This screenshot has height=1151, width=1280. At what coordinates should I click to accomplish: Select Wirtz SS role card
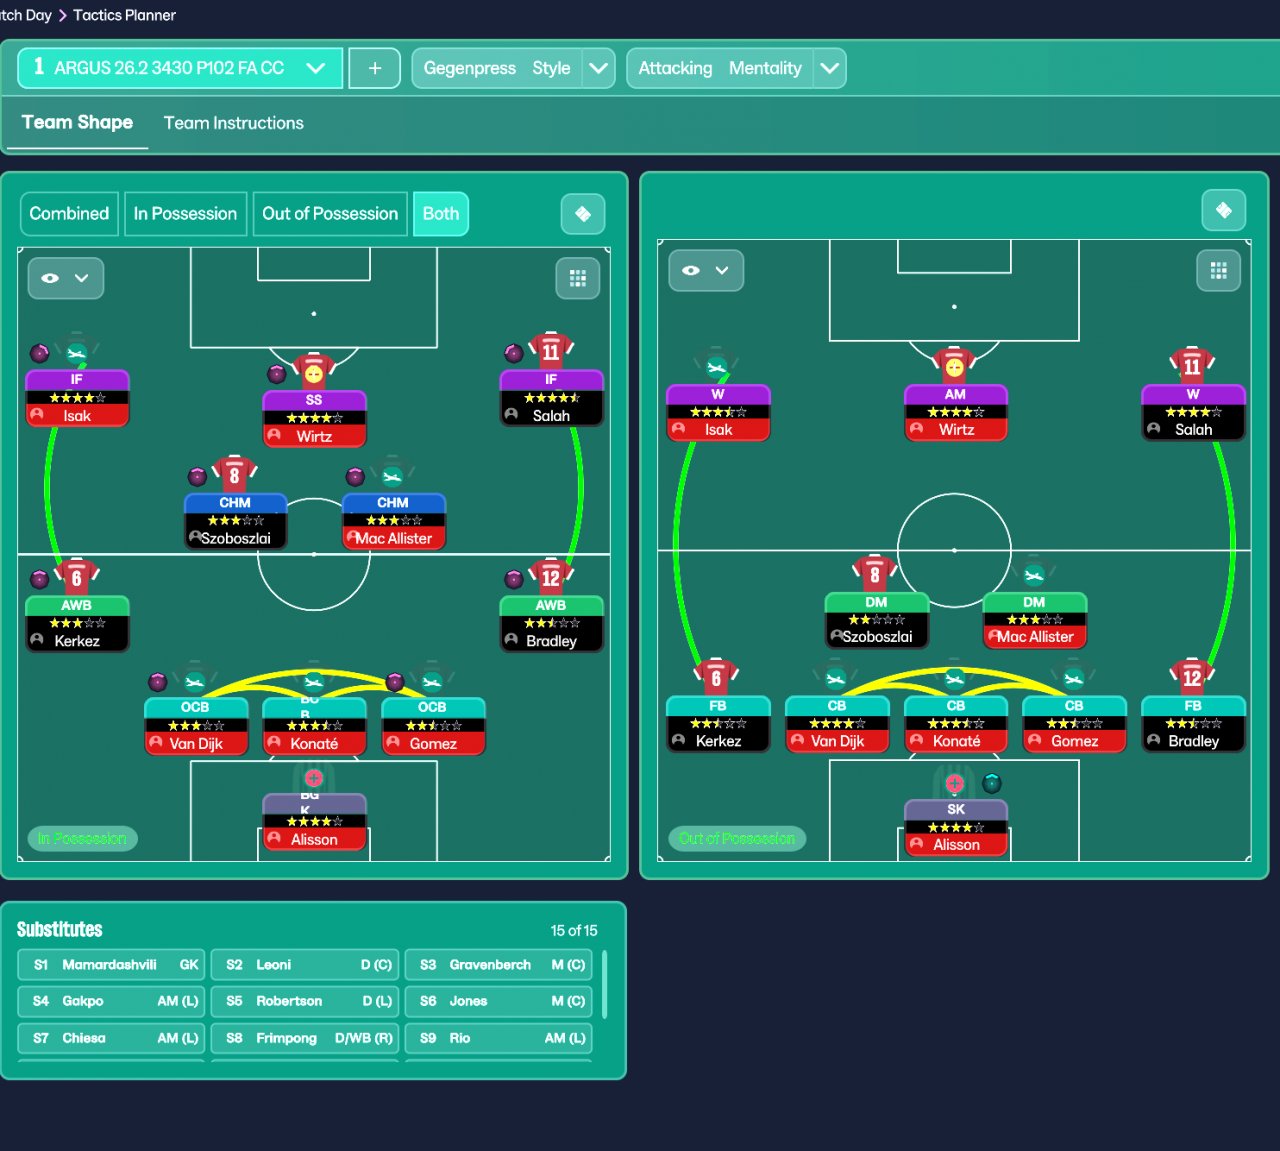[x=314, y=419]
